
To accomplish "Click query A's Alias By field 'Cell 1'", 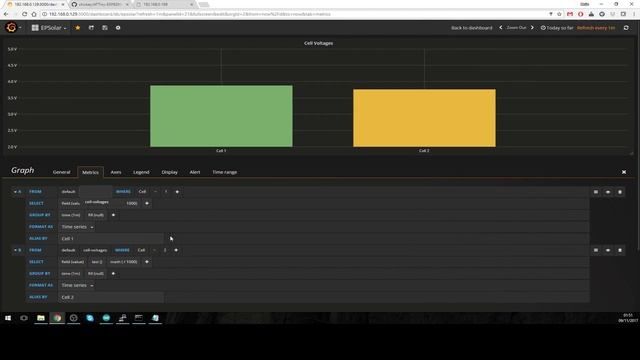I will click(111, 239).
